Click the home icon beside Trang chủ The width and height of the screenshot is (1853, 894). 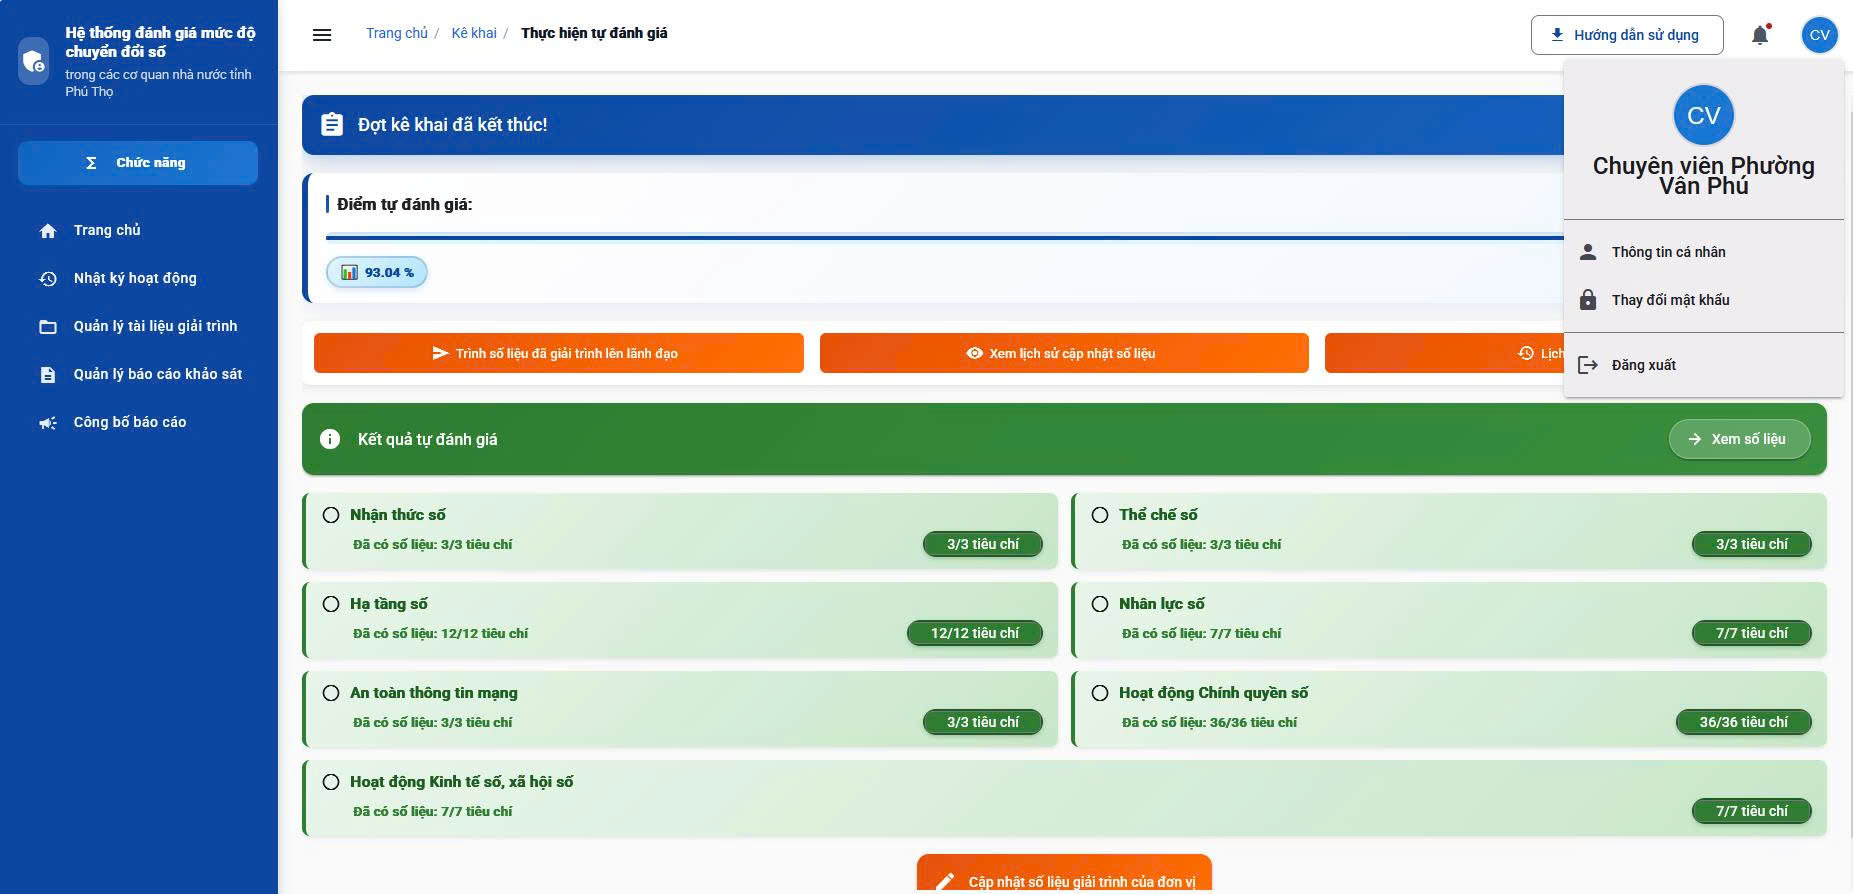[x=48, y=231]
